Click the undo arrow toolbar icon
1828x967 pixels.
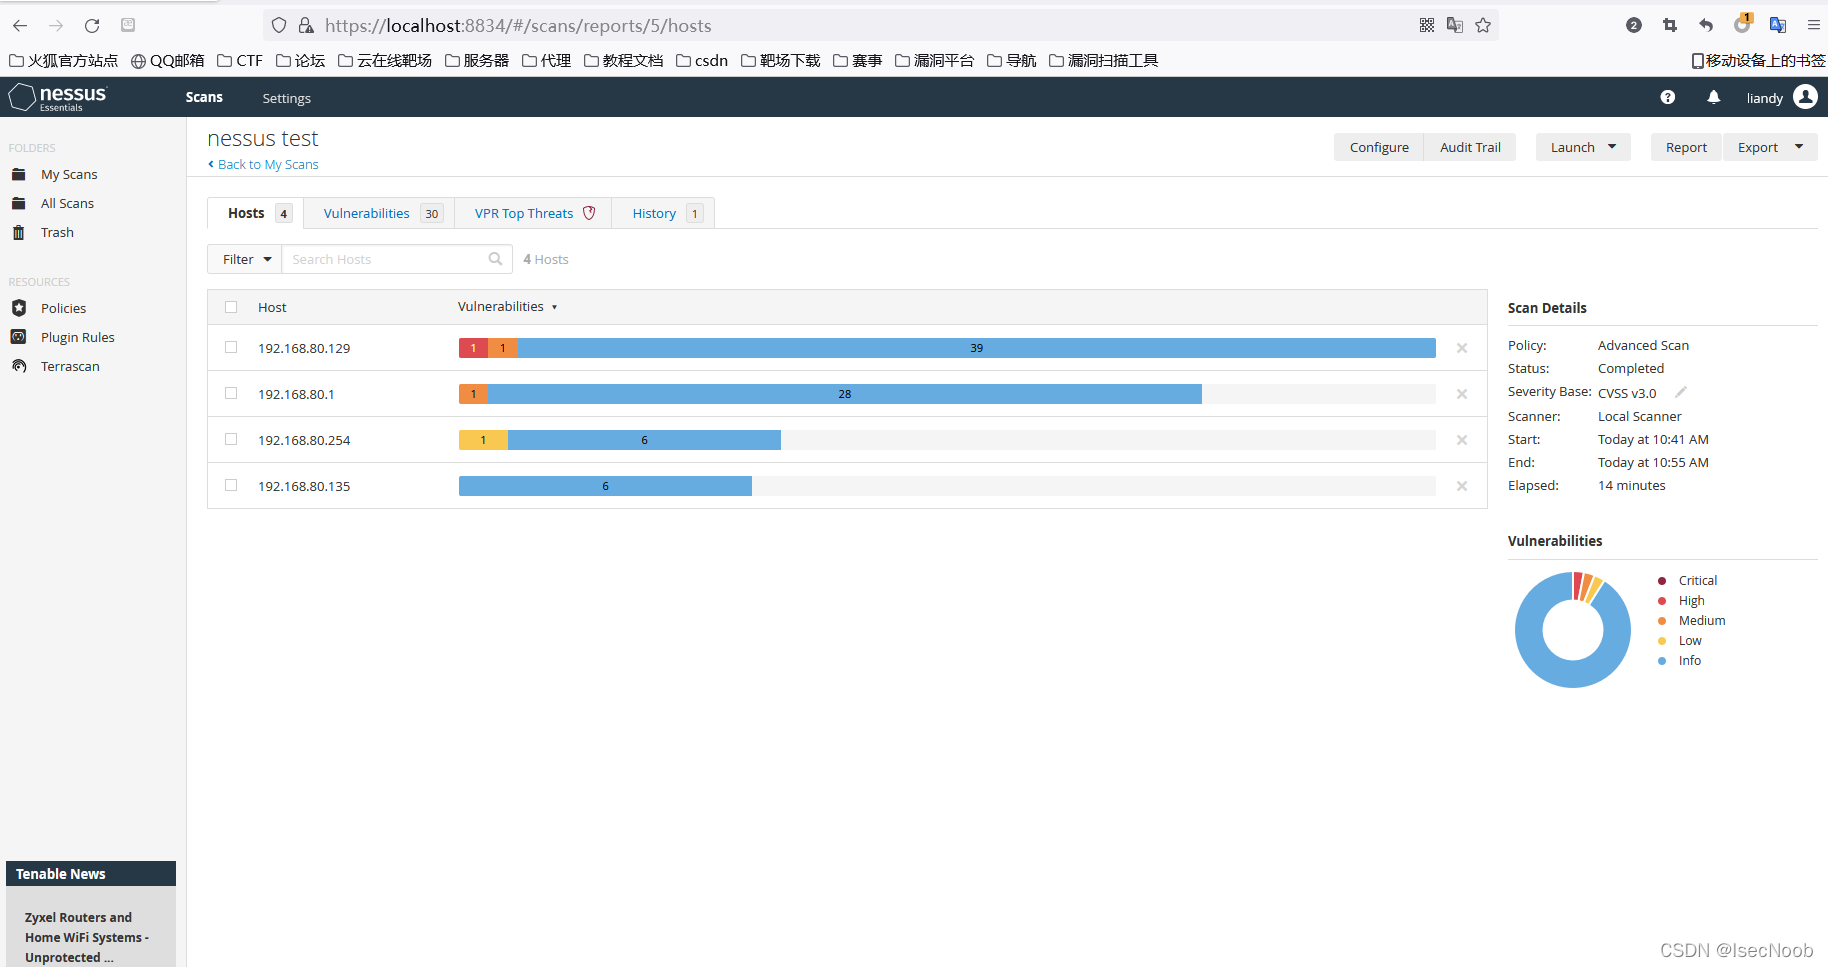(1706, 25)
